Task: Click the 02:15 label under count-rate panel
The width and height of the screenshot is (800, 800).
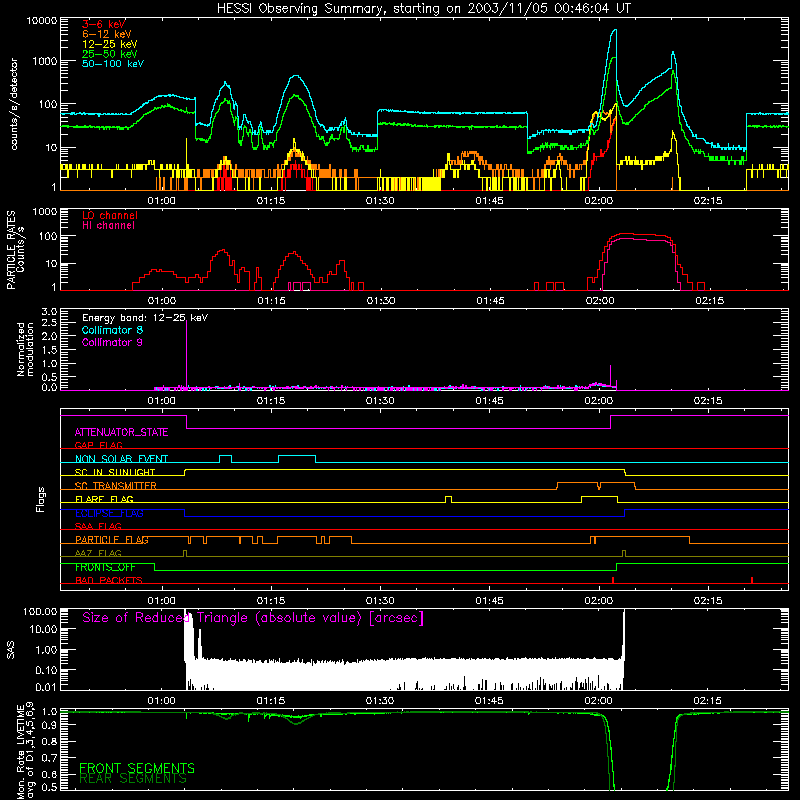Action: pos(708,201)
